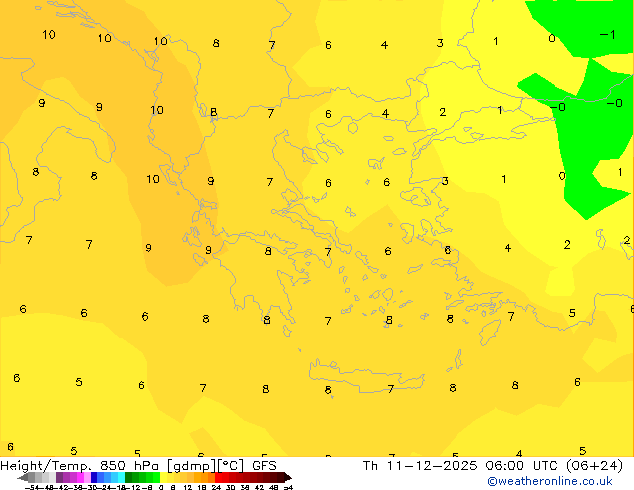
Task: Select the '[°C]' unit label
Action: (x=231, y=466)
